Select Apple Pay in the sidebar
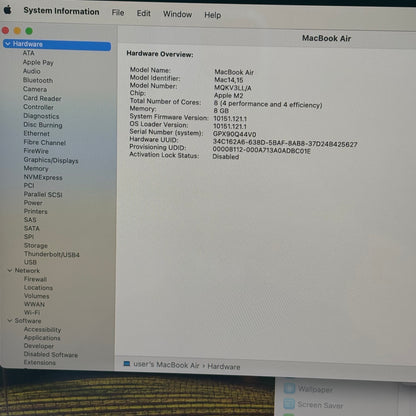The height and width of the screenshot is (416, 416). [38, 62]
